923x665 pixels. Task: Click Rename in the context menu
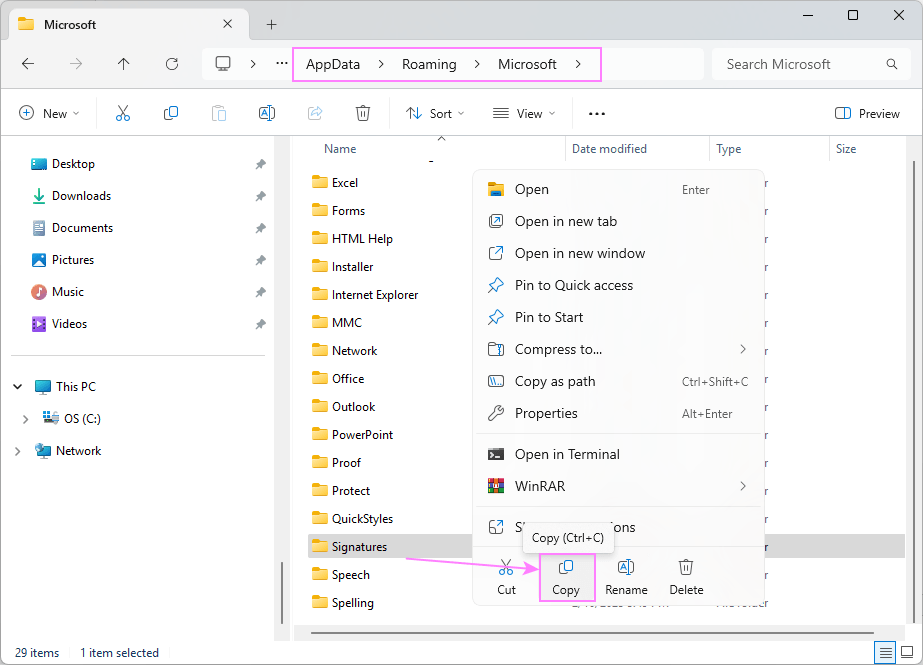click(626, 577)
